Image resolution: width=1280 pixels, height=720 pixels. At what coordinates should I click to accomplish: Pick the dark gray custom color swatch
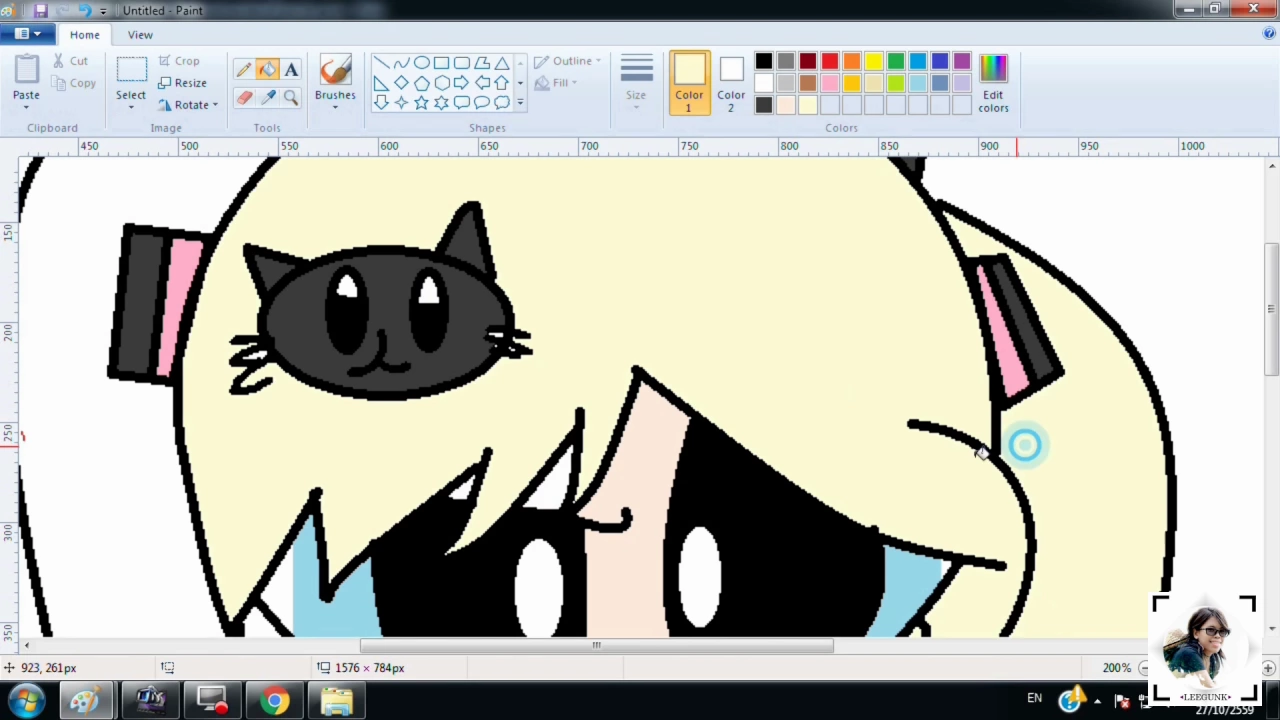click(764, 106)
